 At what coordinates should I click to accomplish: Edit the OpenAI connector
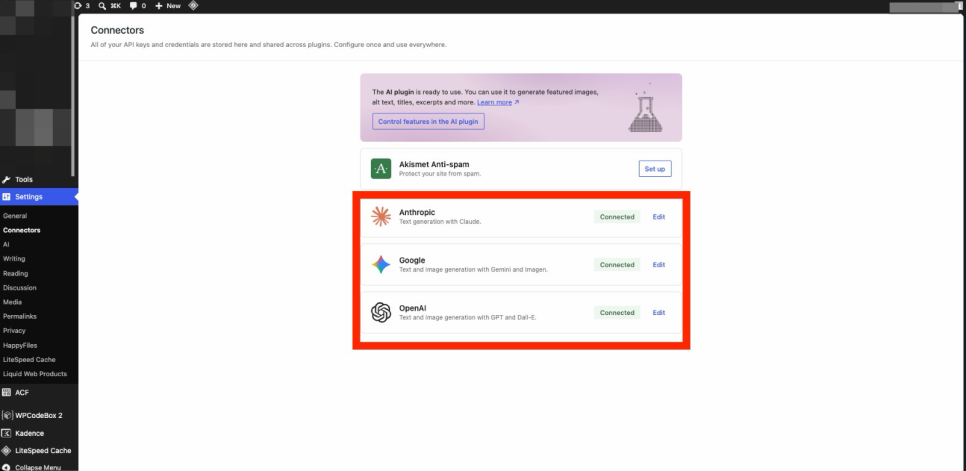[659, 313]
